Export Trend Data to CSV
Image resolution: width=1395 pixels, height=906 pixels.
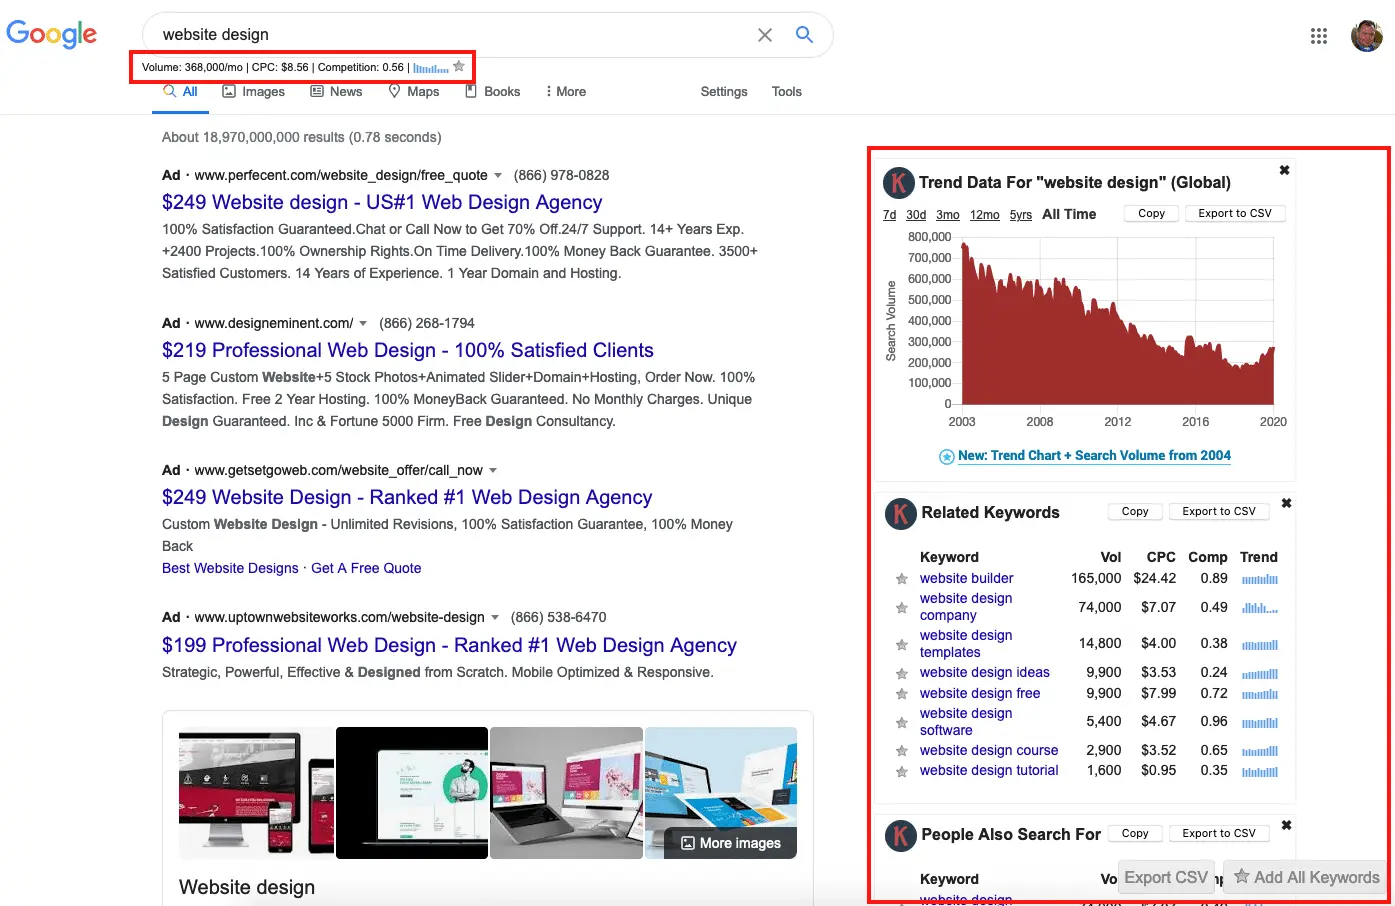click(x=1235, y=213)
